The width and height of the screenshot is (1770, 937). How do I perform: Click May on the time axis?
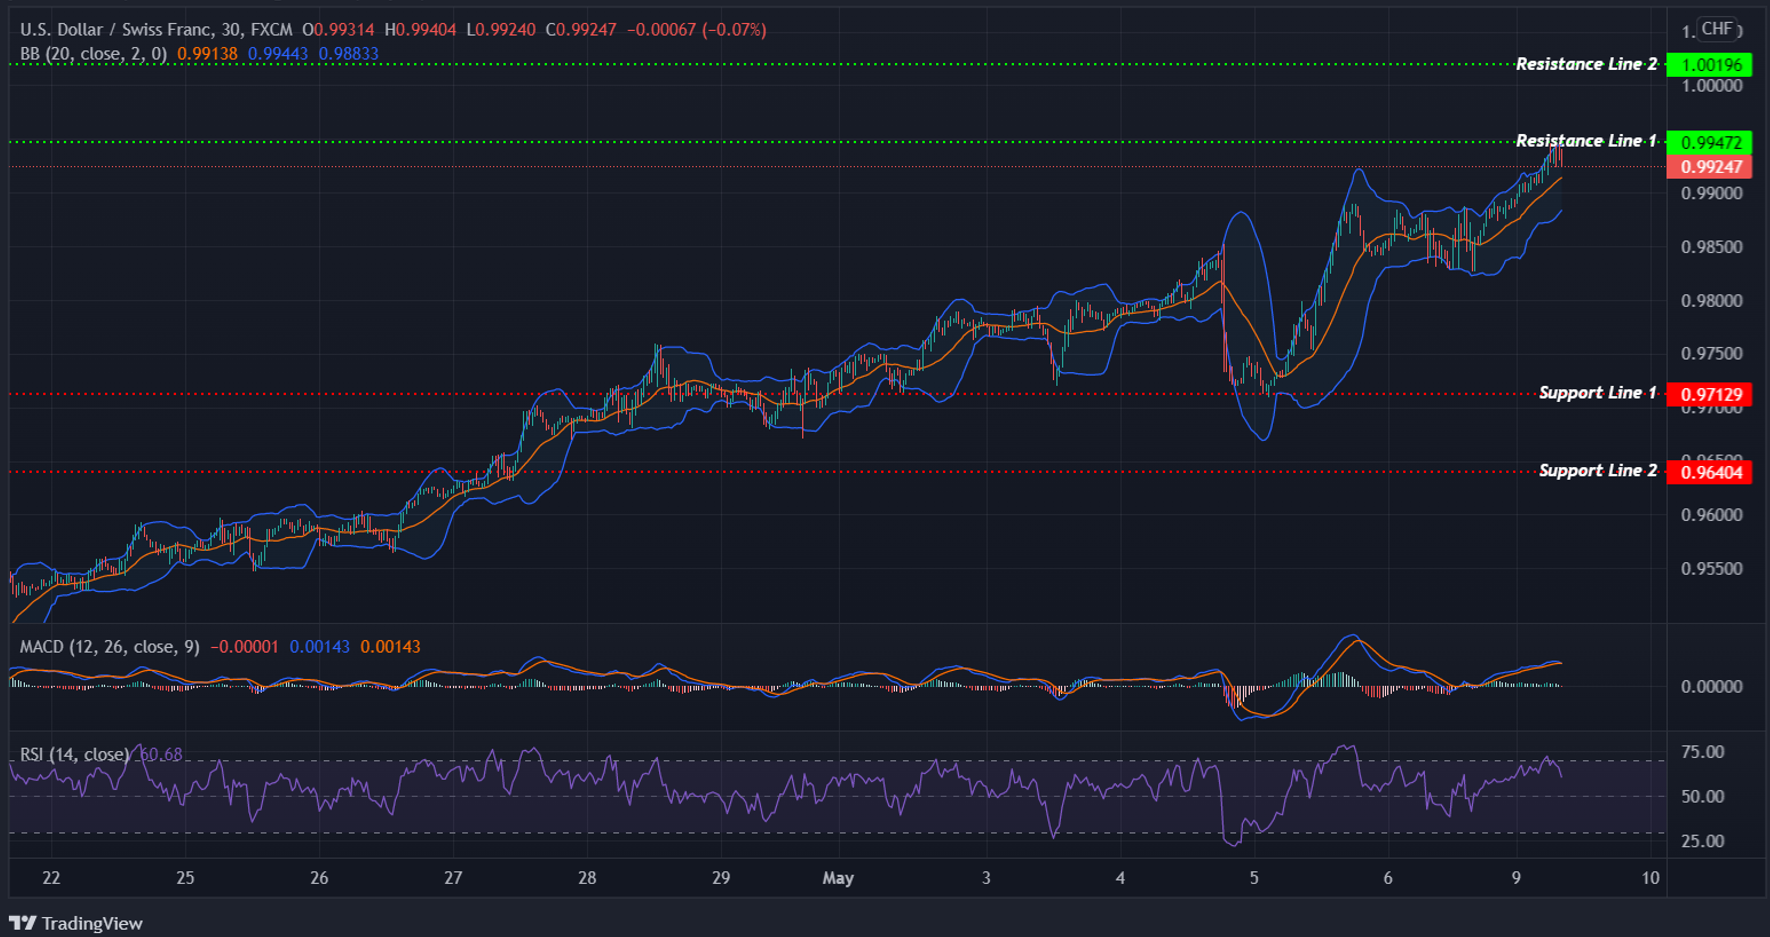tap(838, 878)
